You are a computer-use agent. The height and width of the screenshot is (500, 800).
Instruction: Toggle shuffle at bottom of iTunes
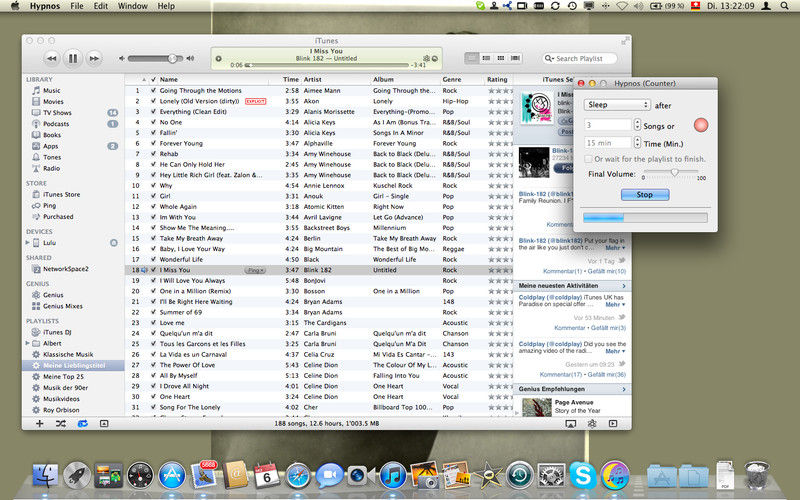click(x=61, y=423)
